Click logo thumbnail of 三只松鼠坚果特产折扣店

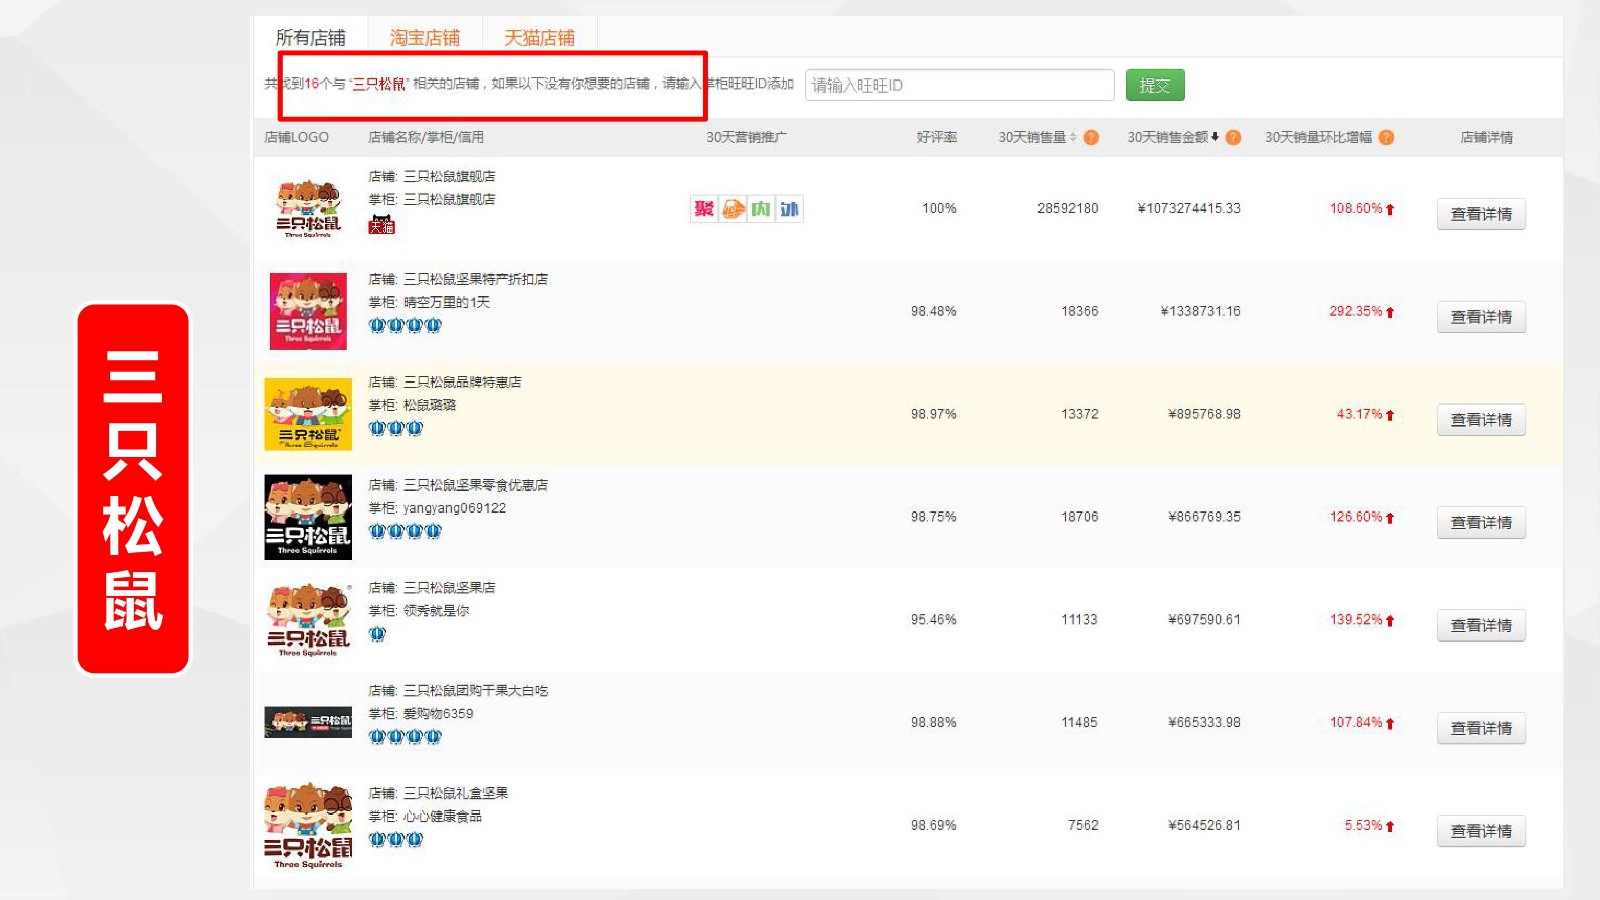point(308,311)
